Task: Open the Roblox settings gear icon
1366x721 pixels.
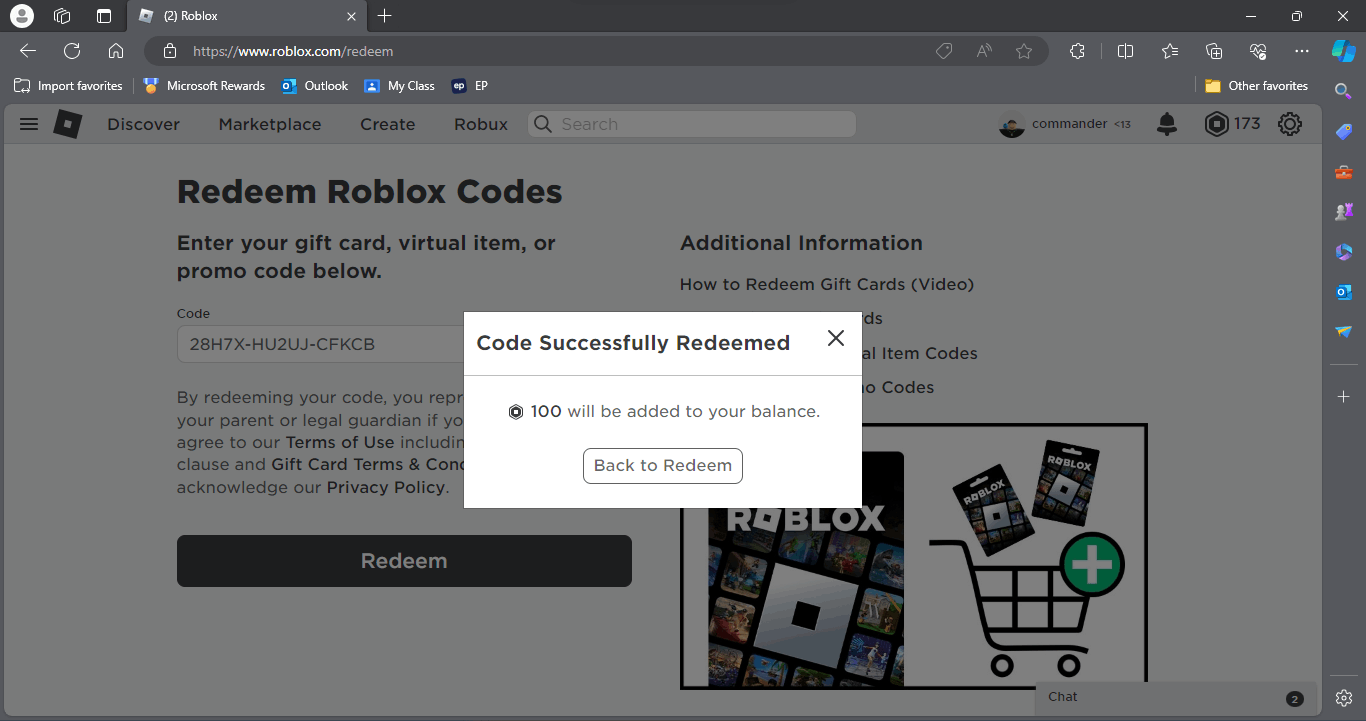Action: click(x=1290, y=124)
